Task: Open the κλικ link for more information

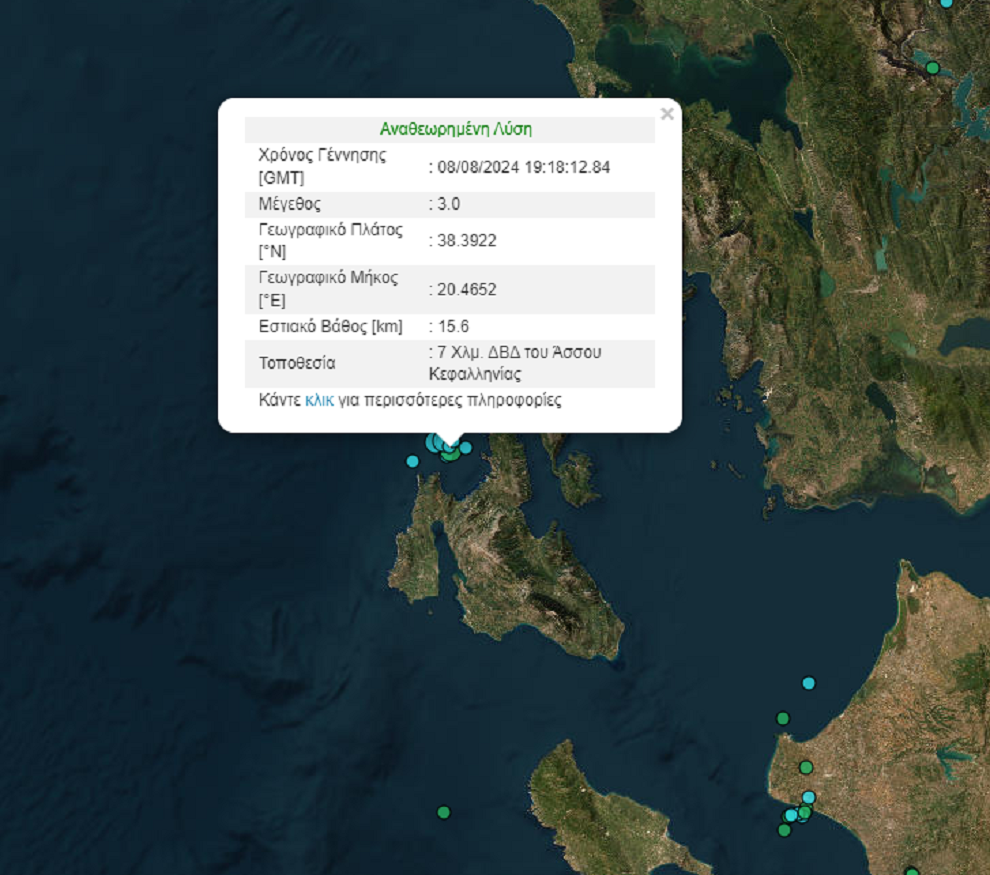Action: [319, 400]
